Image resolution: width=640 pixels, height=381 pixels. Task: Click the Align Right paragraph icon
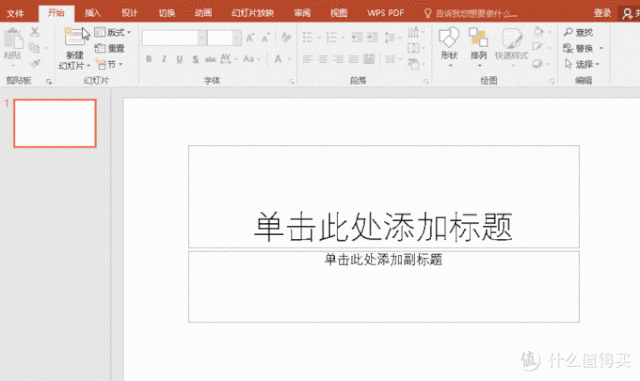tap(338, 60)
